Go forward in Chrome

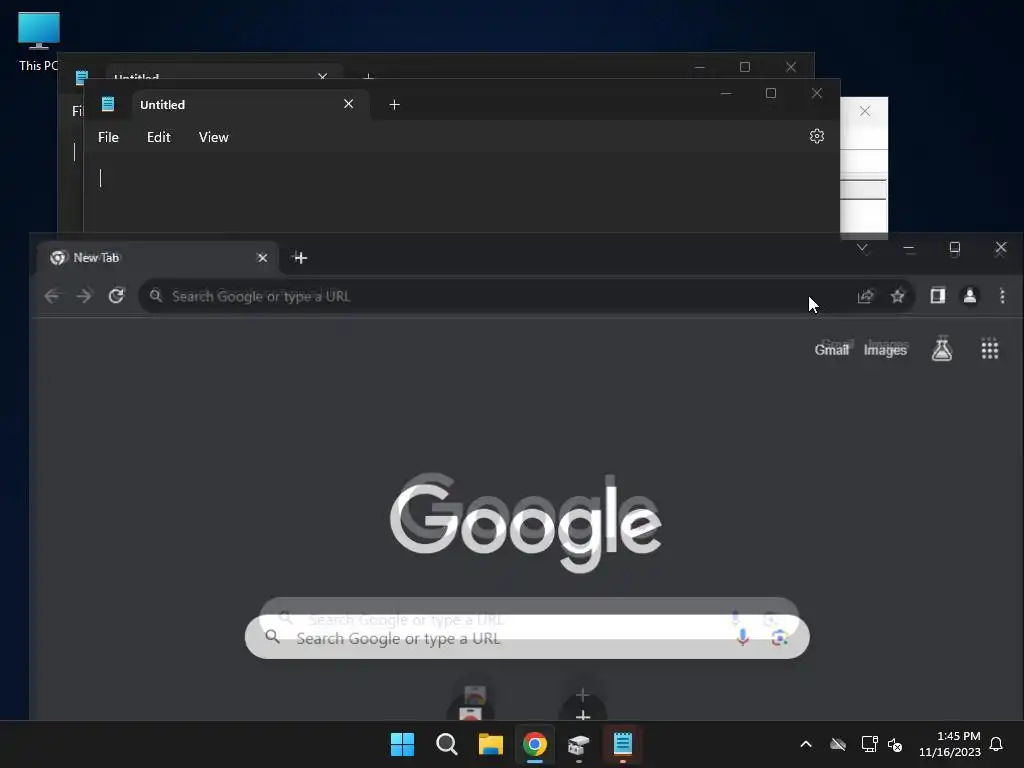point(84,296)
